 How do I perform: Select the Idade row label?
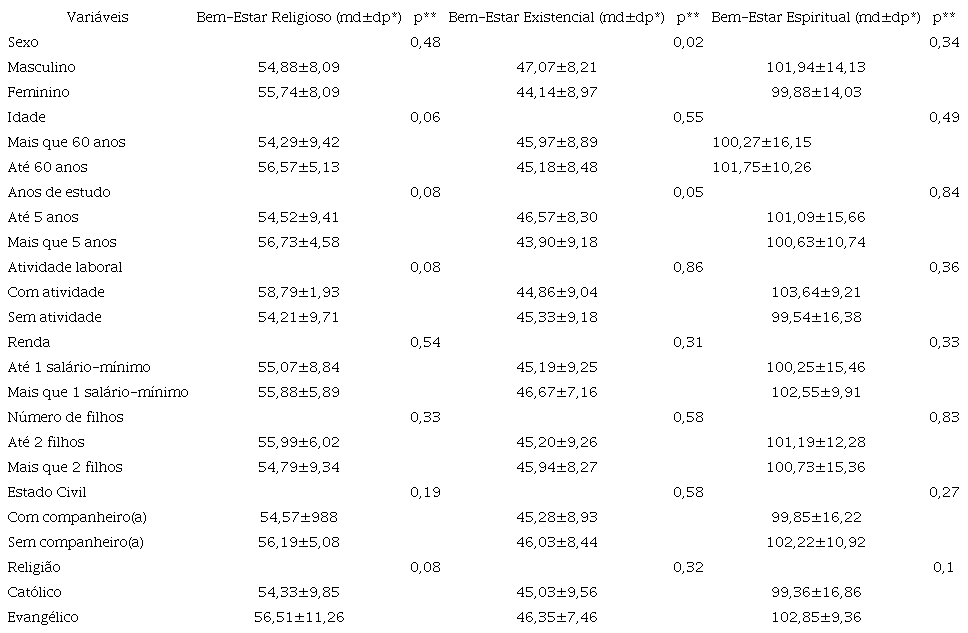(26, 117)
